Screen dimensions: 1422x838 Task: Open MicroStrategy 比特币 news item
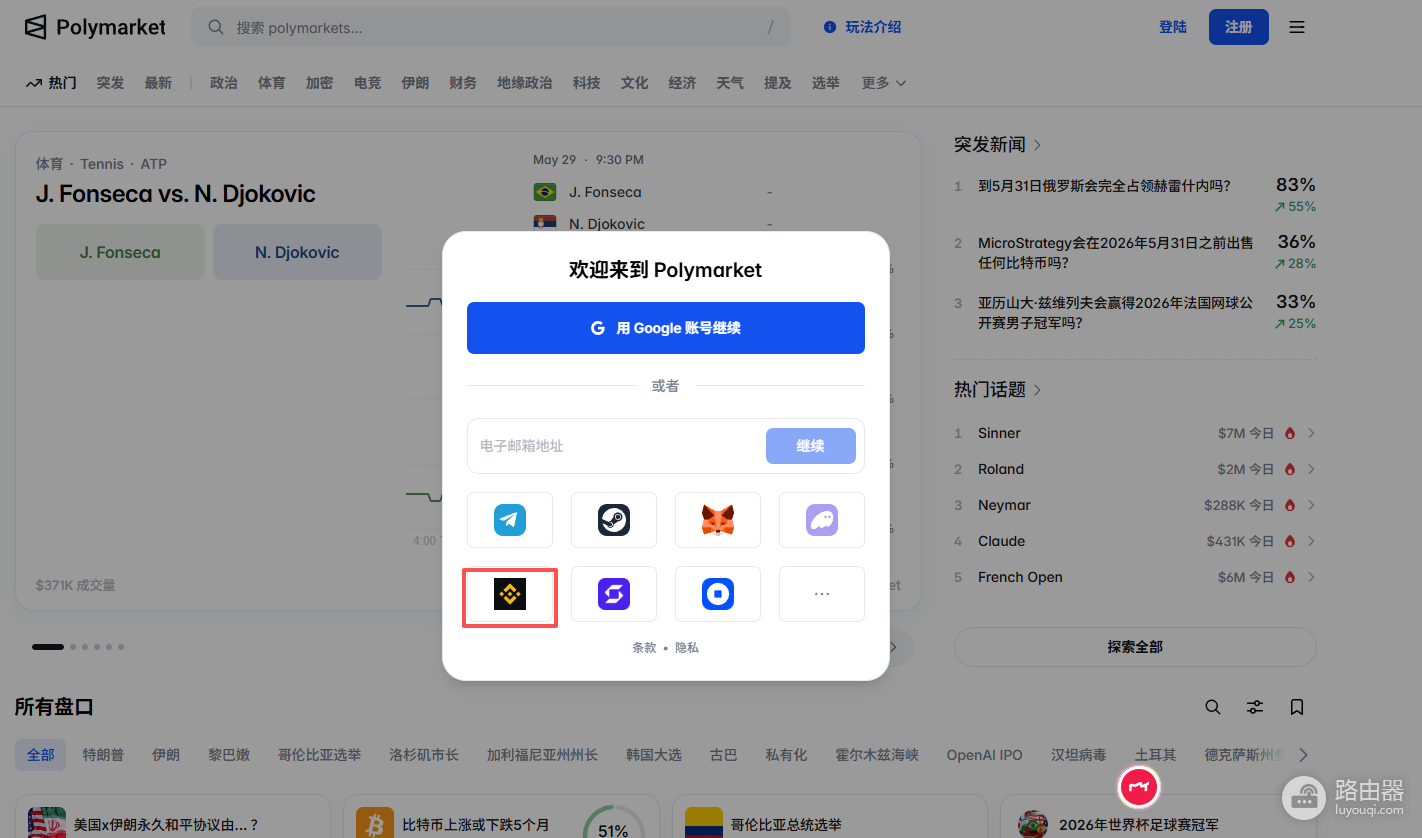(1115, 253)
